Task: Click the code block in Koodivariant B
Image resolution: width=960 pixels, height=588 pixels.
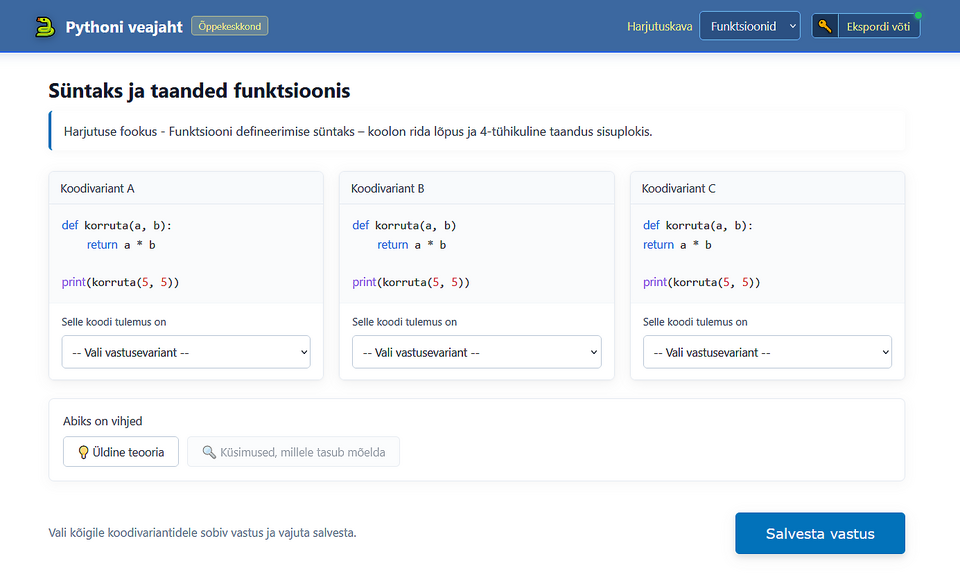Action: [x=476, y=254]
